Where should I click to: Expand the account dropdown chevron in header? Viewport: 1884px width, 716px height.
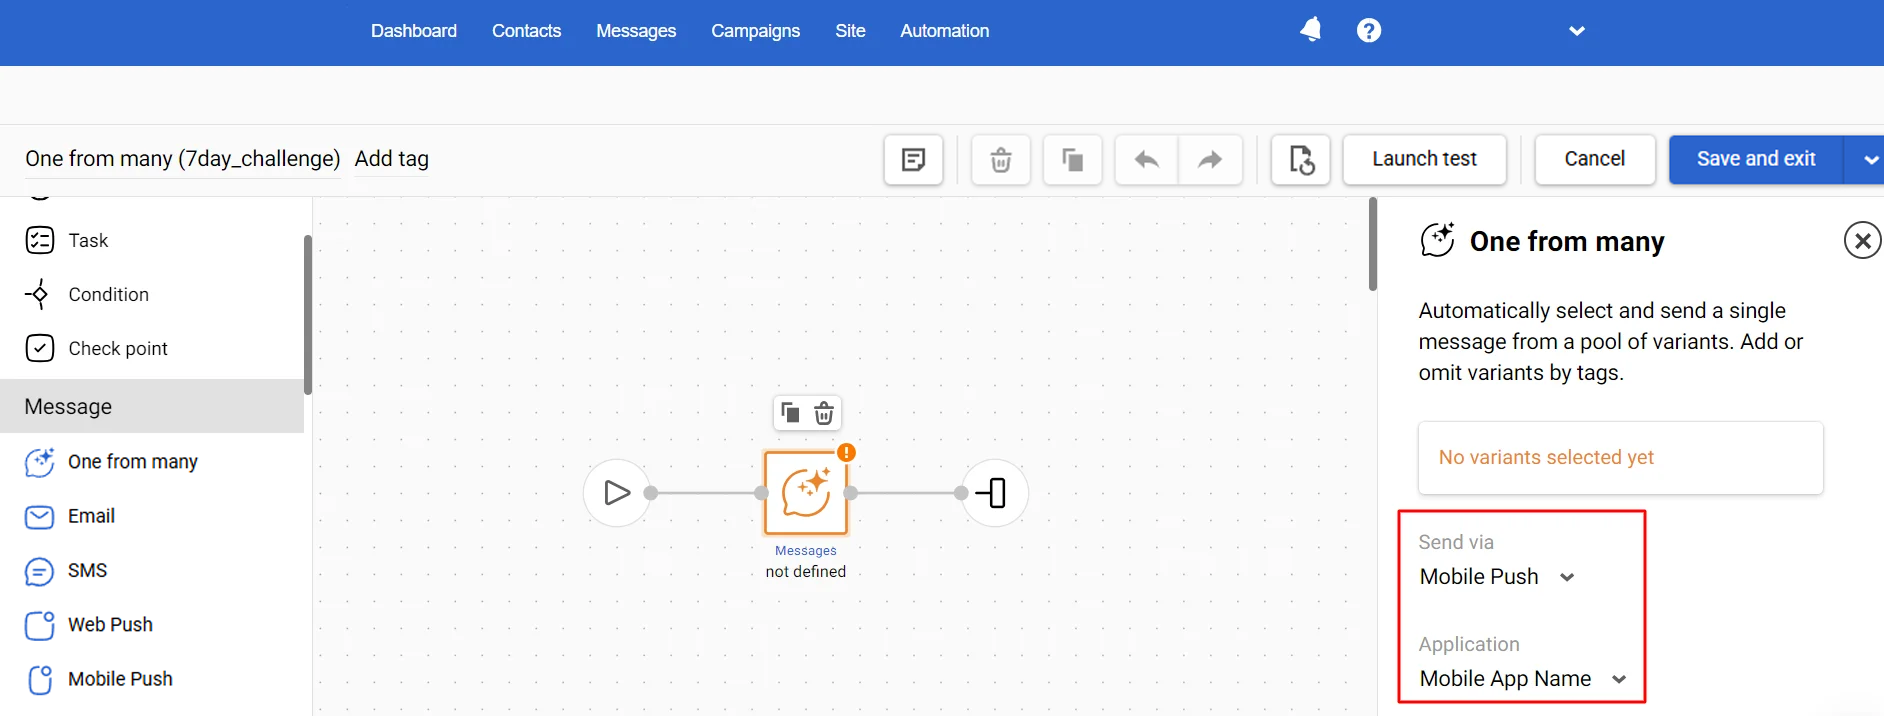click(1577, 31)
